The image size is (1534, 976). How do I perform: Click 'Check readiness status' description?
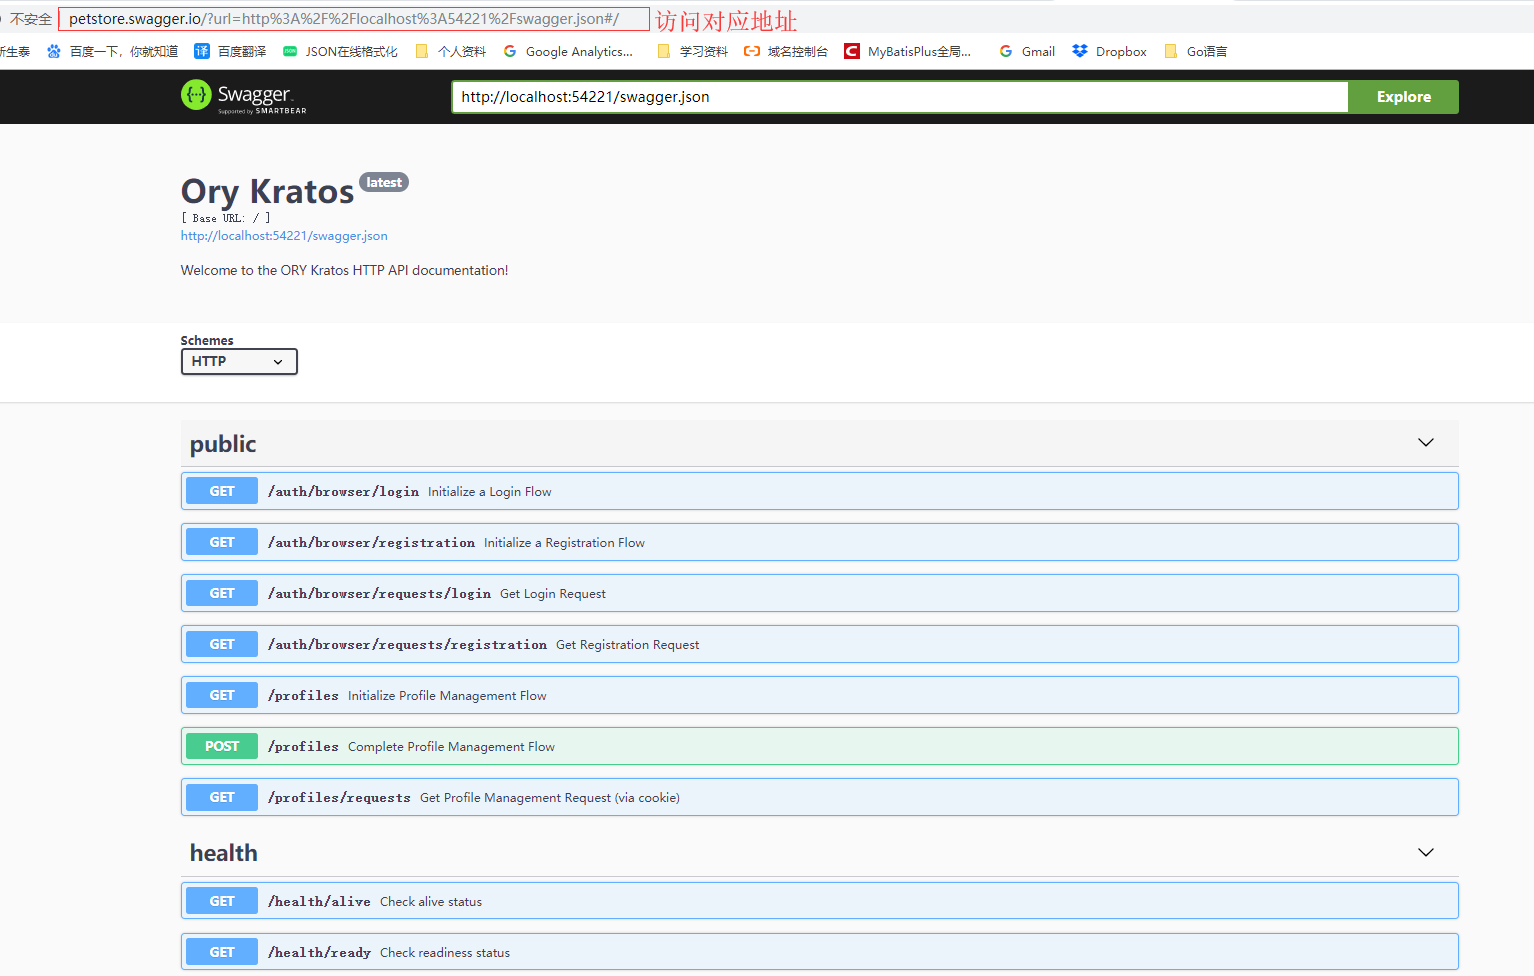click(x=445, y=953)
